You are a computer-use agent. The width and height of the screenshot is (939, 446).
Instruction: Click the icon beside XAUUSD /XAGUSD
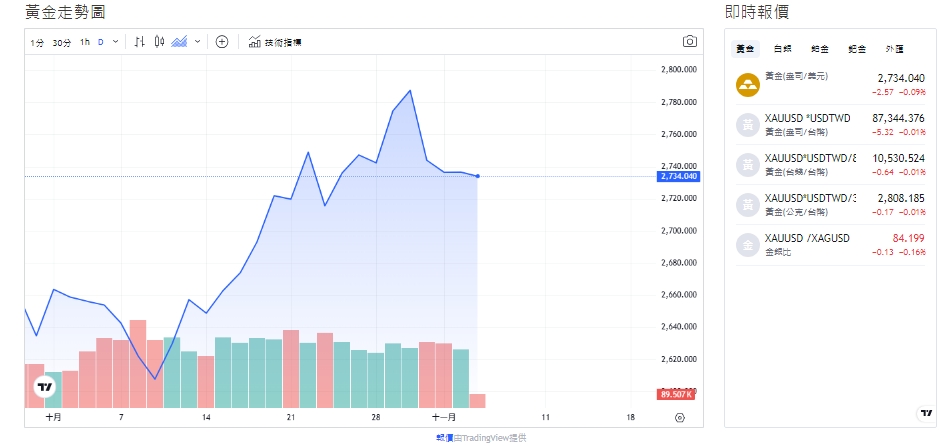coord(747,245)
